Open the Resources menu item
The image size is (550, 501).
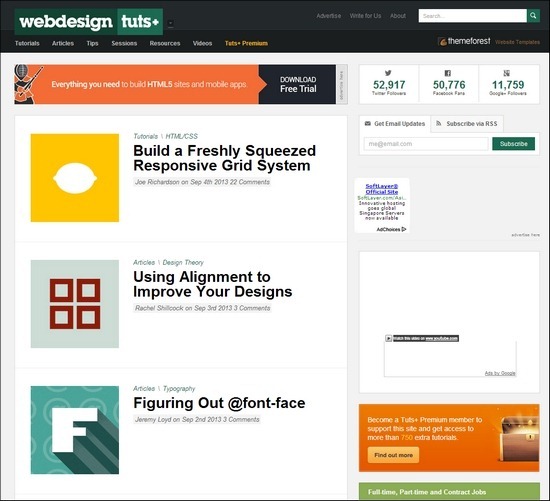165,43
